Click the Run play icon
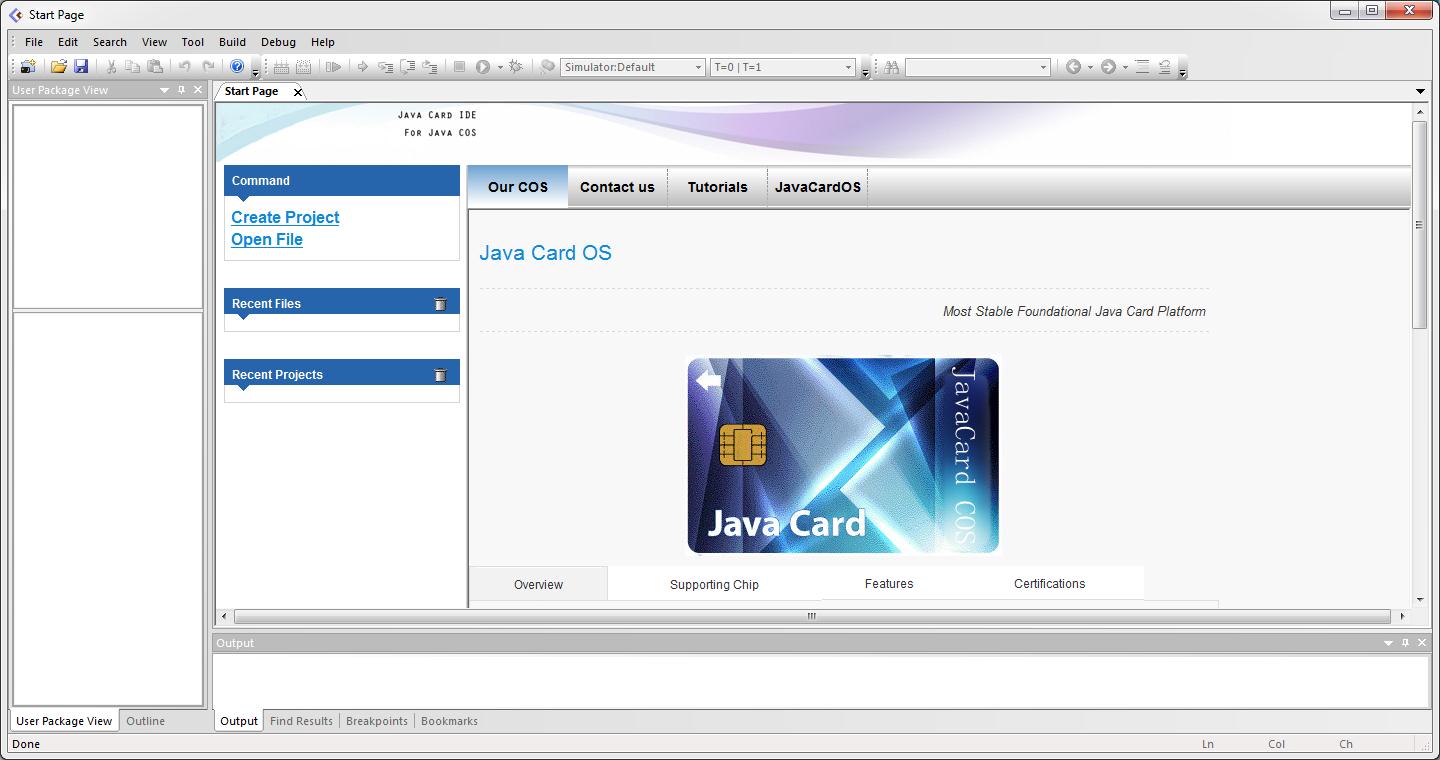Viewport: 1440px width, 760px height. click(483, 67)
